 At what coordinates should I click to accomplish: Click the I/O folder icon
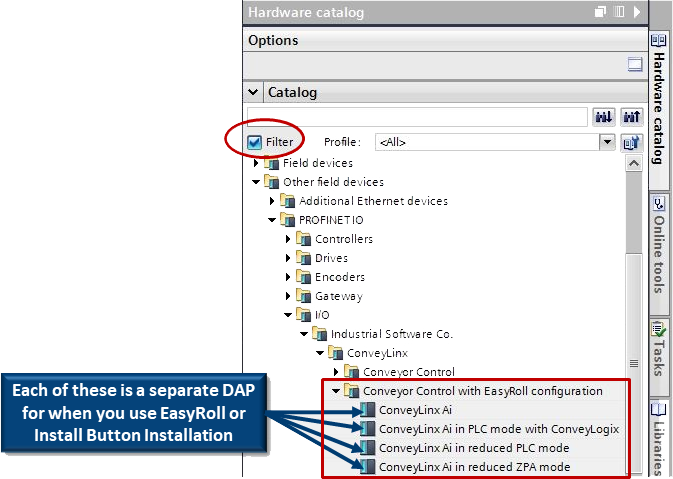click(x=303, y=315)
